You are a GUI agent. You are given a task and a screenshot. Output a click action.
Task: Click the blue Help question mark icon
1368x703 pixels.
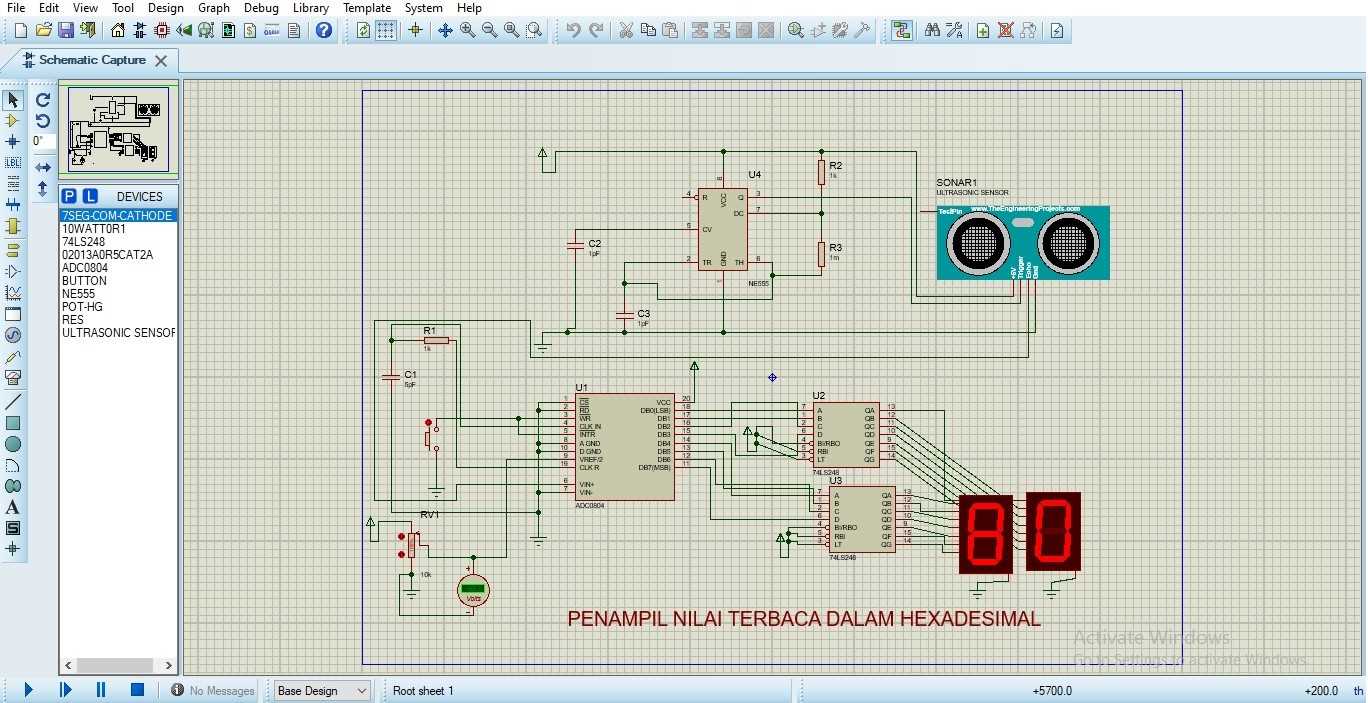pyautogui.click(x=324, y=30)
